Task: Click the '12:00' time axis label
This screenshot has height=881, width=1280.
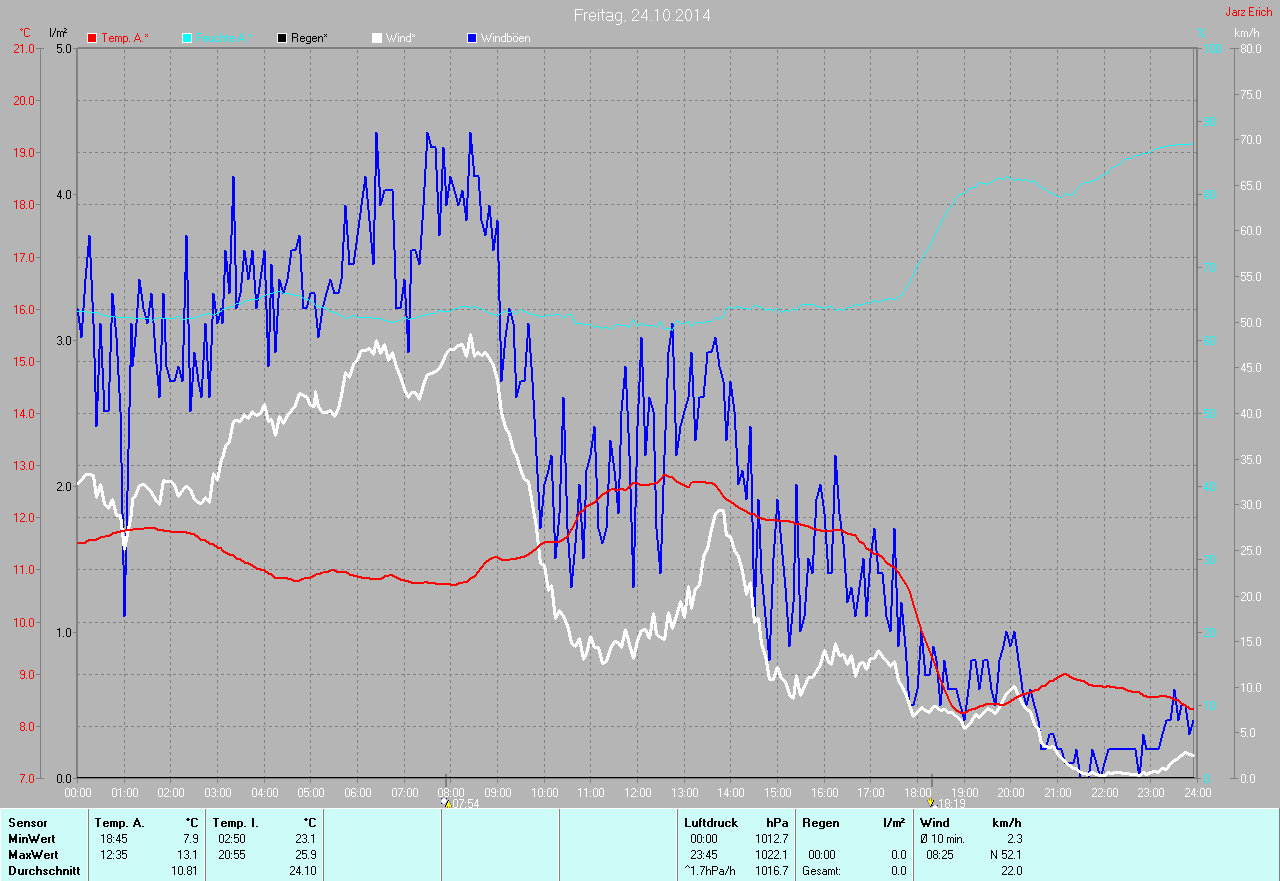Action: 637,793
